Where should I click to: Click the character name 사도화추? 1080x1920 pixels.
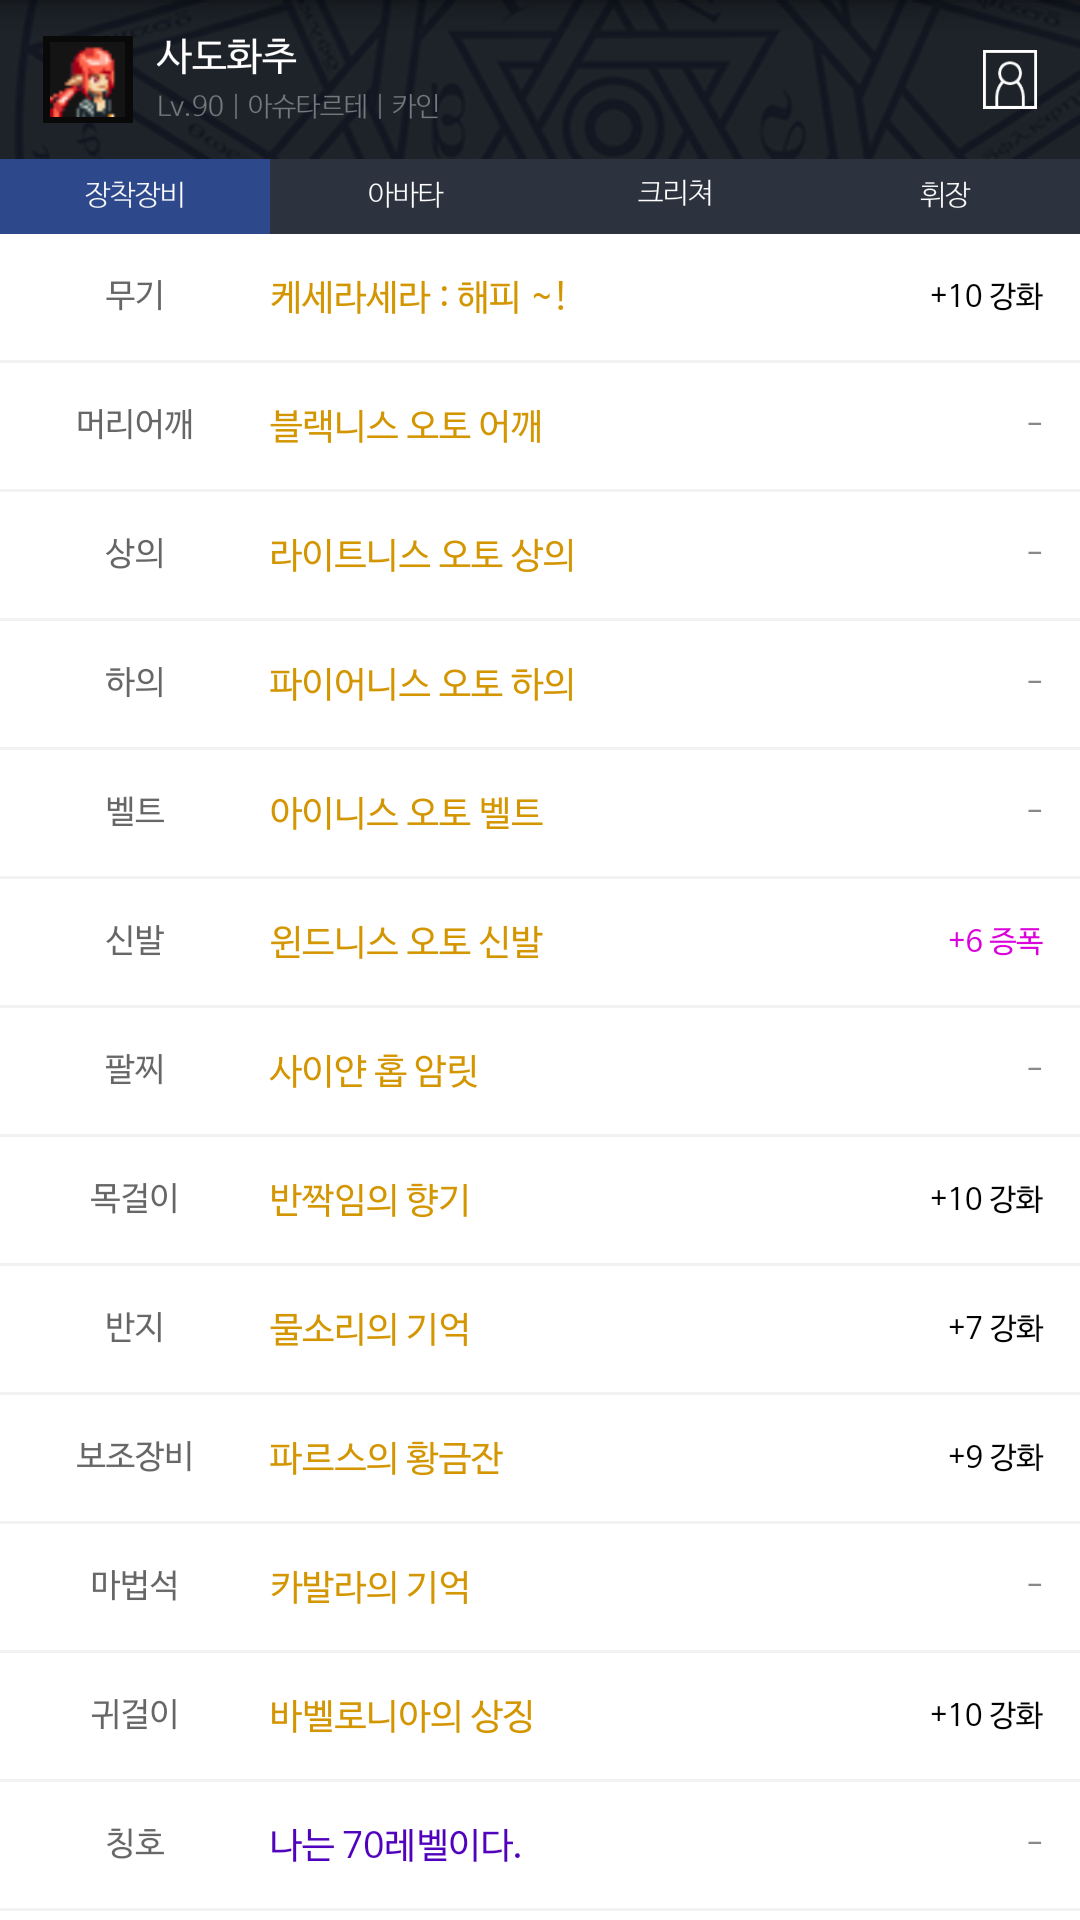pos(227,57)
